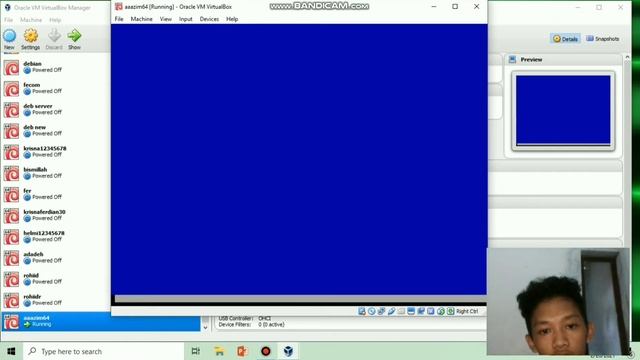Open the File menu in the VM window
The width and height of the screenshot is (640, 360).
tap(119, 19)
